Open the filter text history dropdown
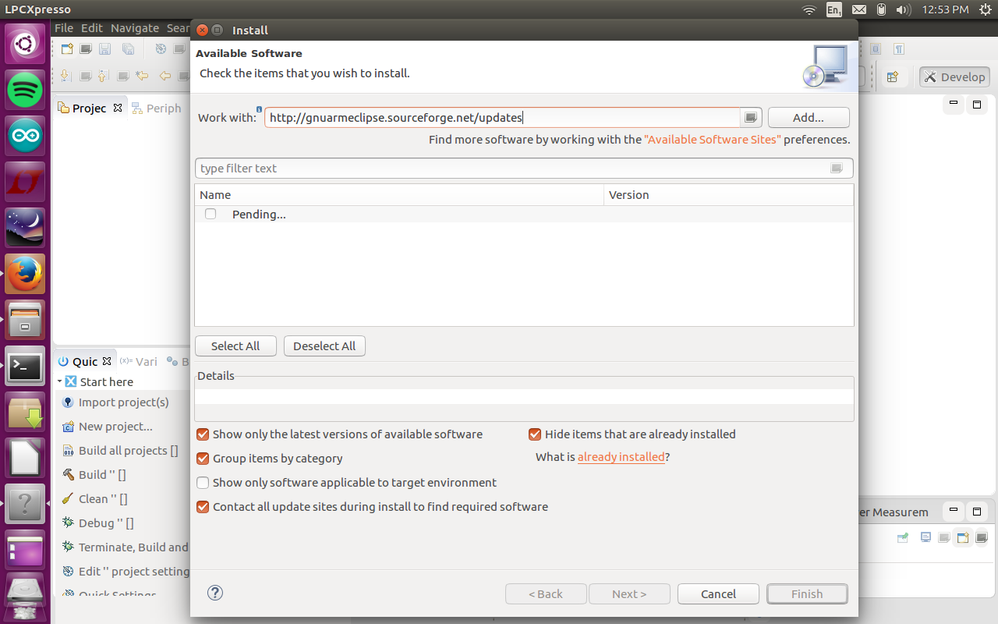The height and width of the screenshot is (624, 998). point(837,168)
